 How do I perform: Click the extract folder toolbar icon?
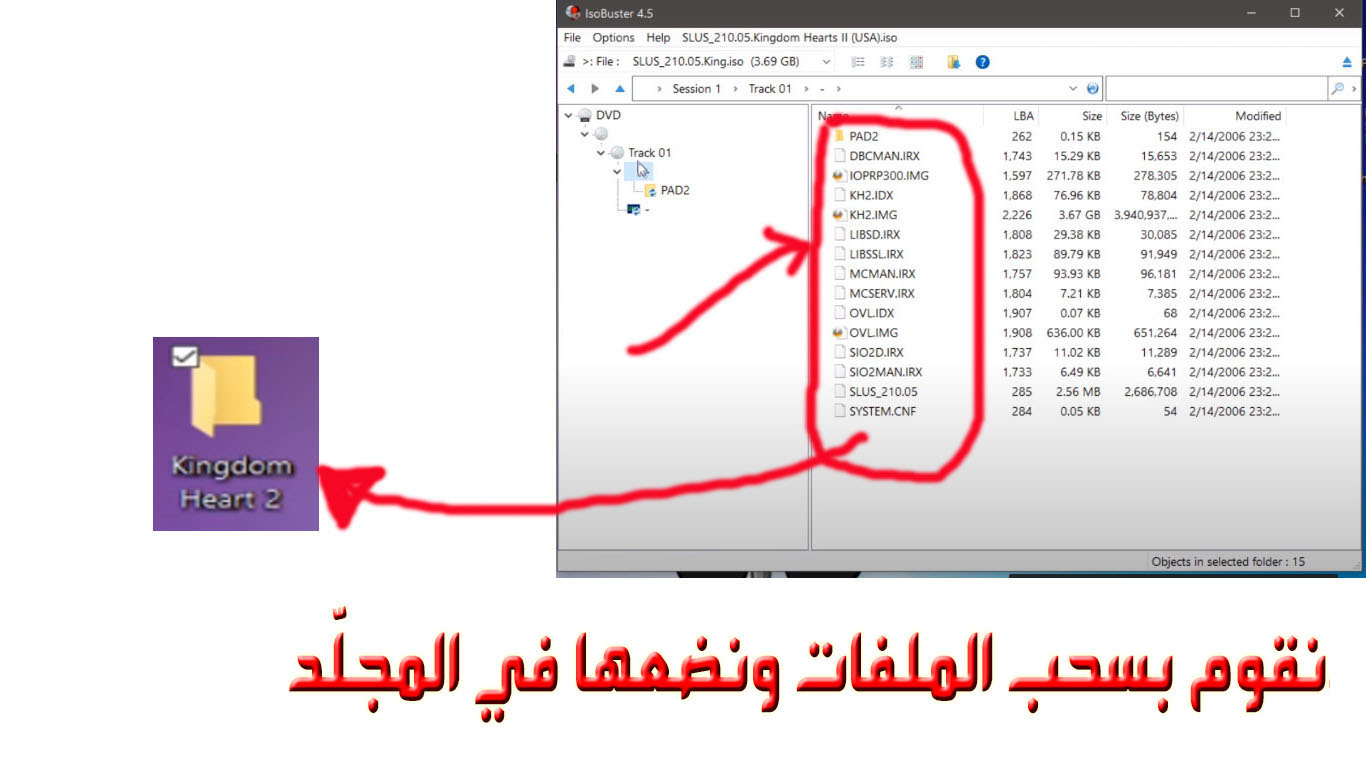point(953,62)
